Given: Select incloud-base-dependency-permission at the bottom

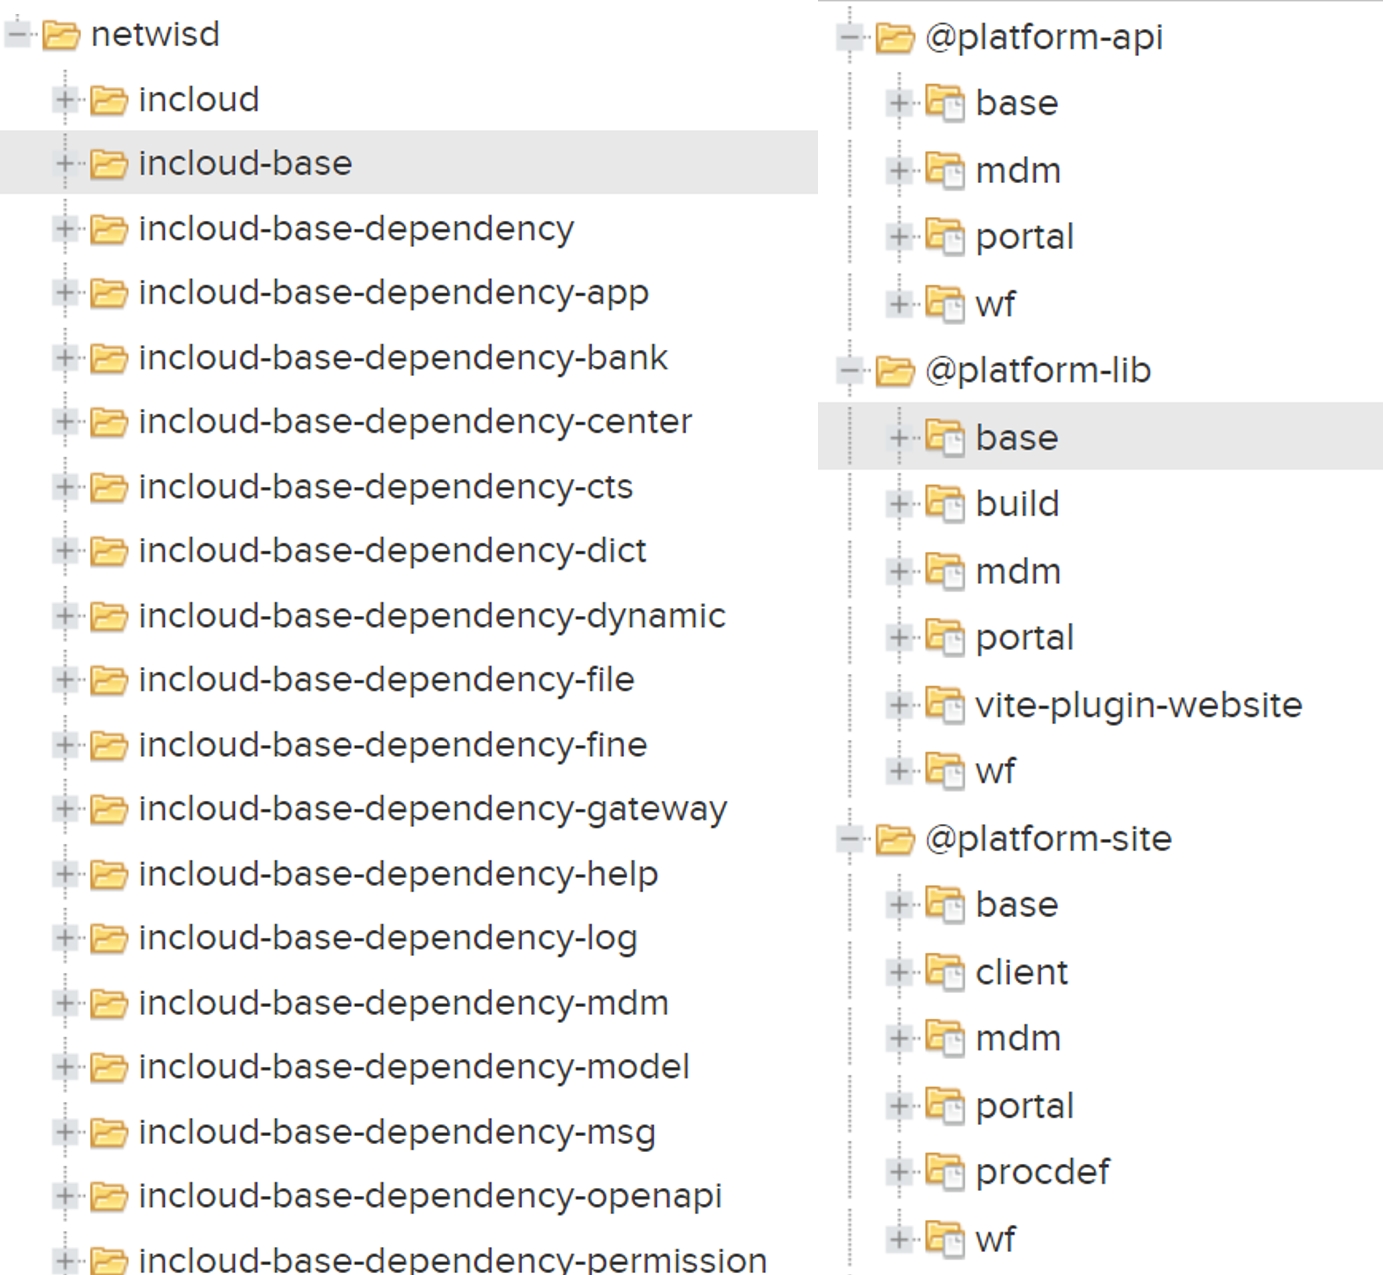Looking at the screenshot, I should (452, 1260).
